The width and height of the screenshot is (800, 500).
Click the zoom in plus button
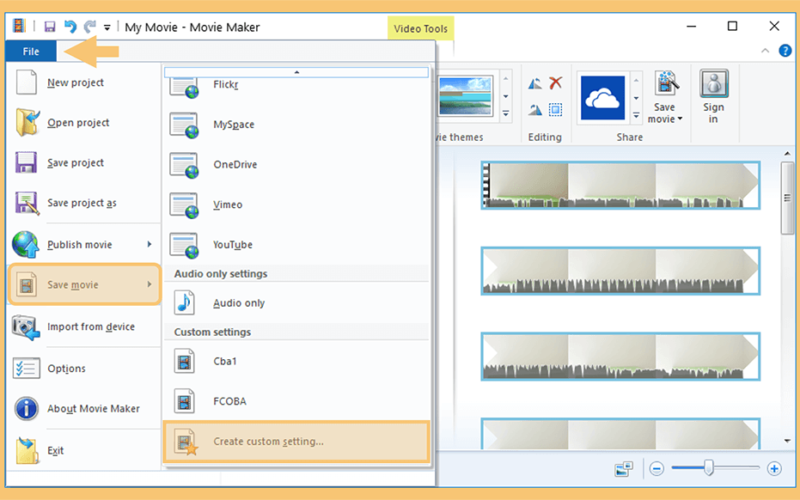[x=774, y=468]
